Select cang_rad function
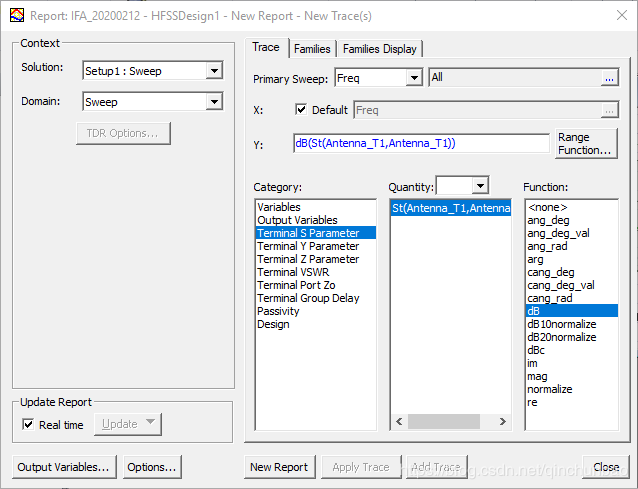 pyautogui.click(x=572, y=298)
